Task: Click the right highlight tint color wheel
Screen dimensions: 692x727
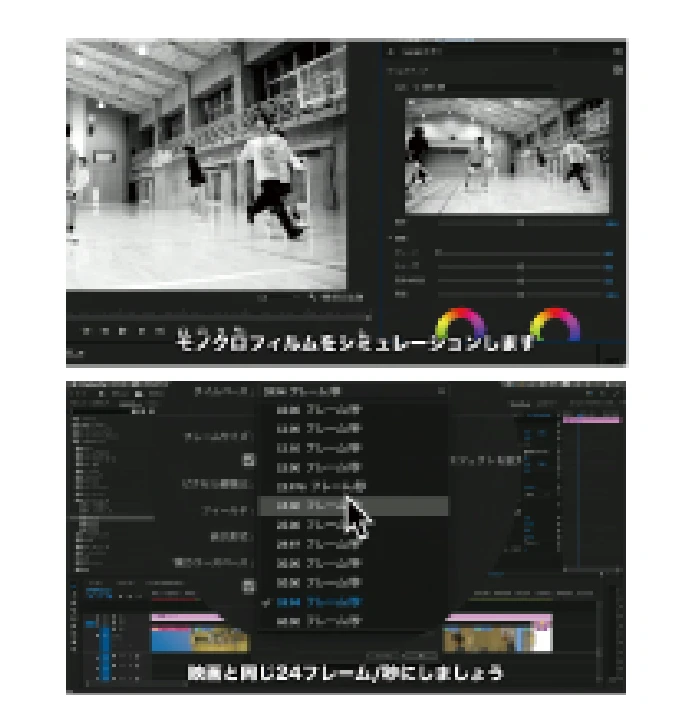Action: 555,326
